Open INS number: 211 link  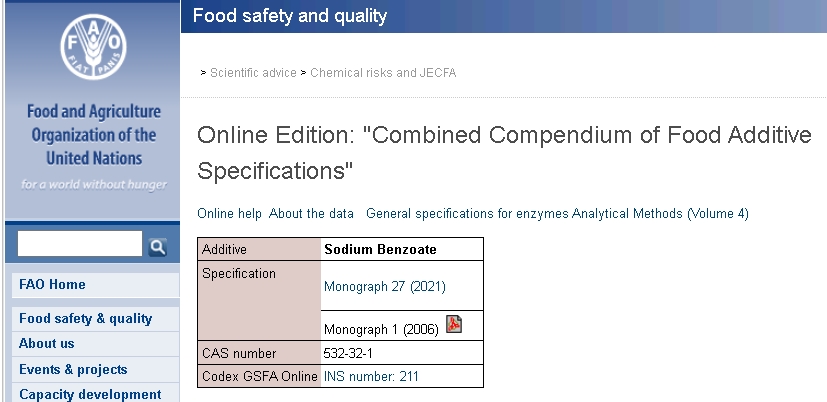(x=371, y=376)
